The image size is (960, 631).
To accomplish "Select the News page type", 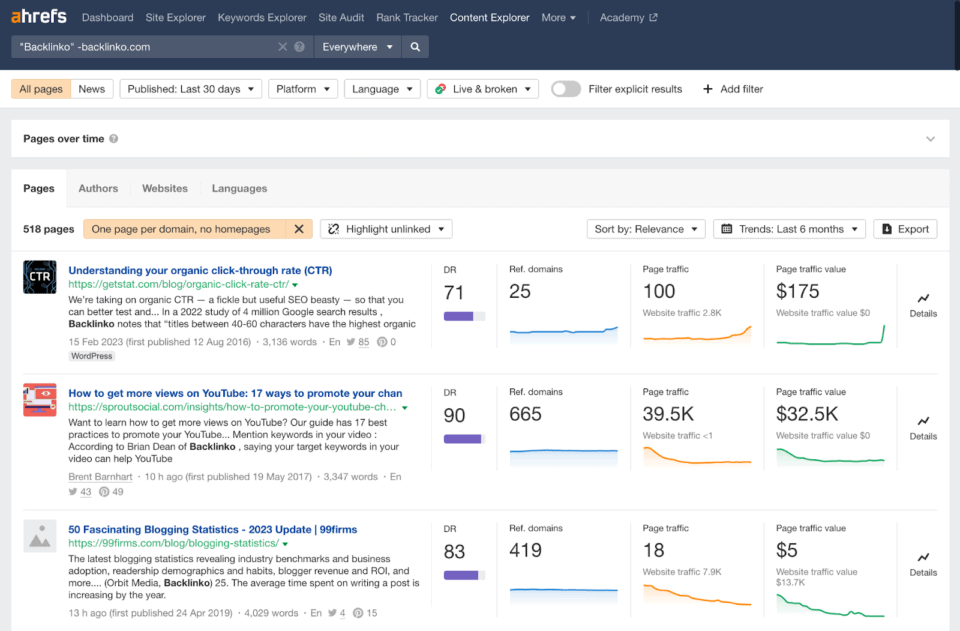I will pyautogui.click(x=92, y=89).
